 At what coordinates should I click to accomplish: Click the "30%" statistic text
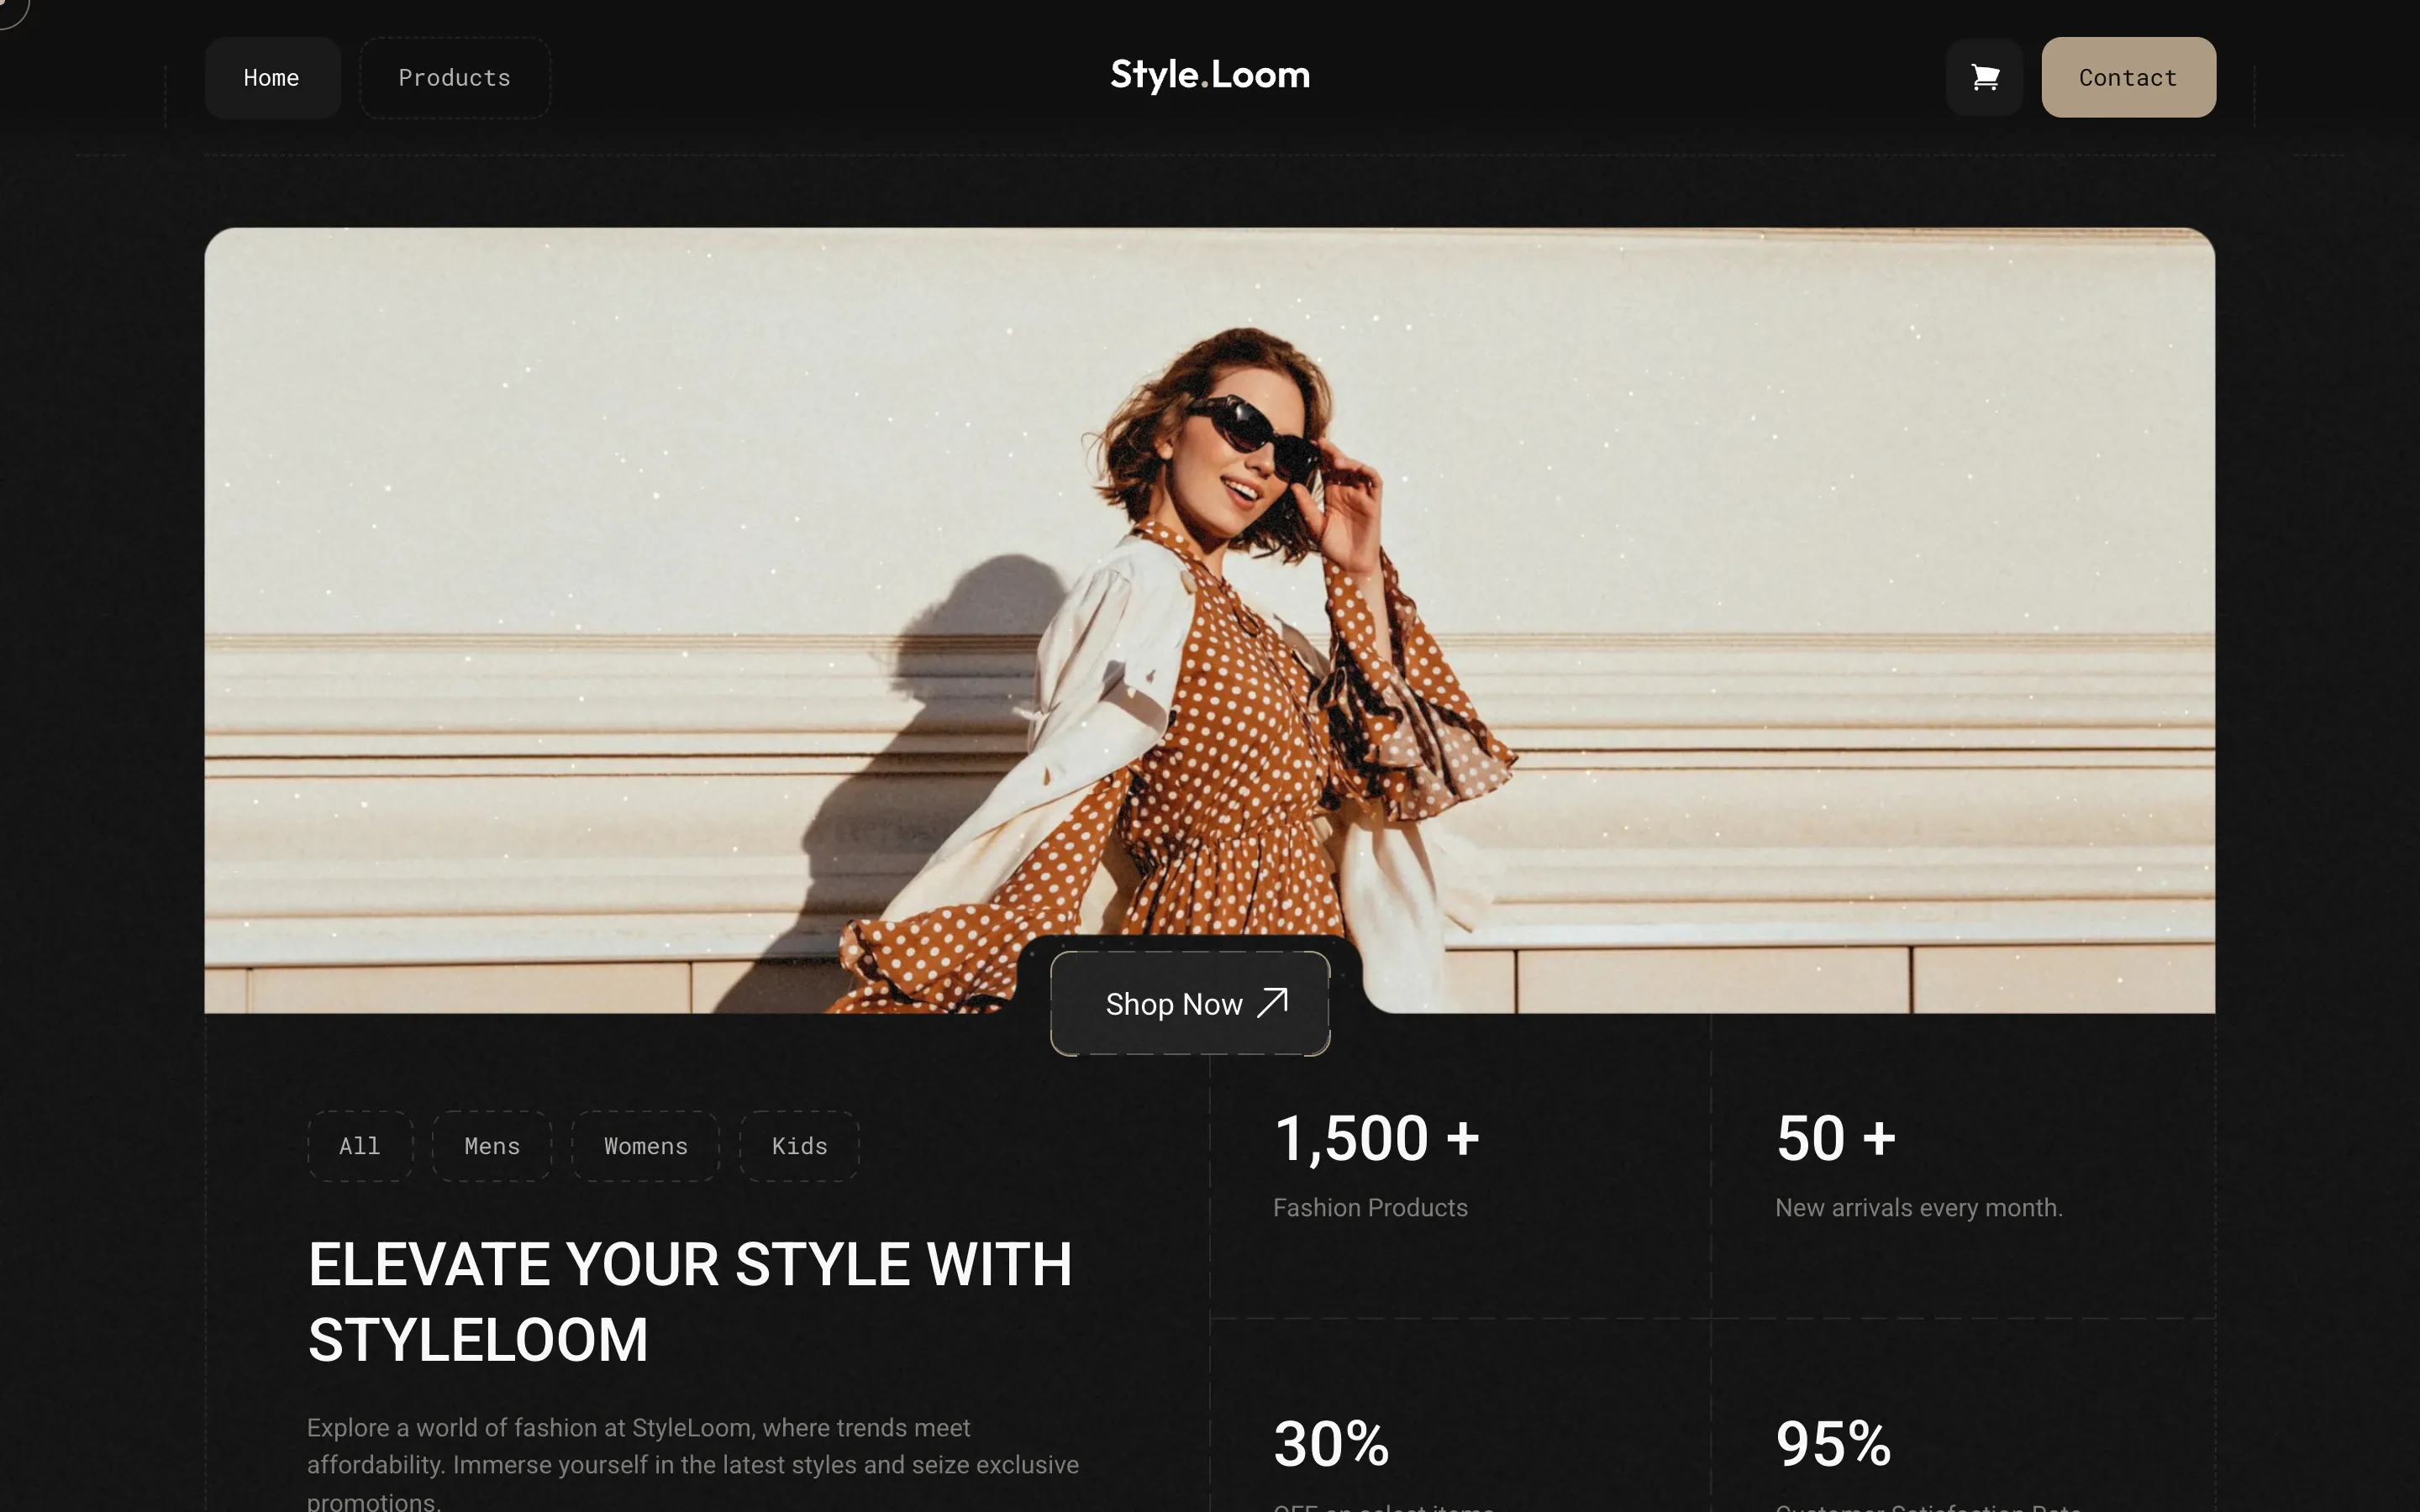click(1331, 1444)
